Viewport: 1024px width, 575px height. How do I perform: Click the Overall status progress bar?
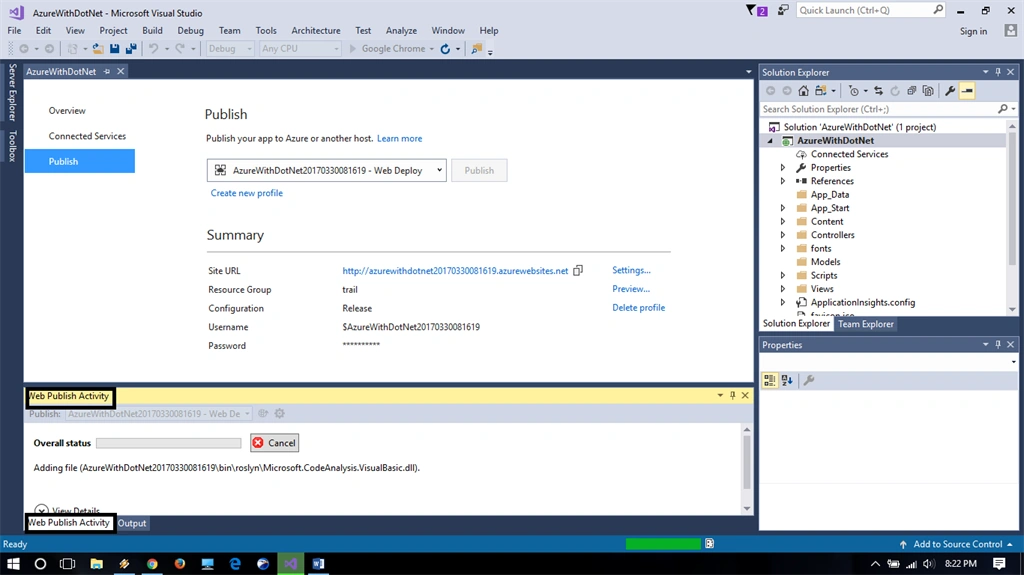click(x=168, y=443)
